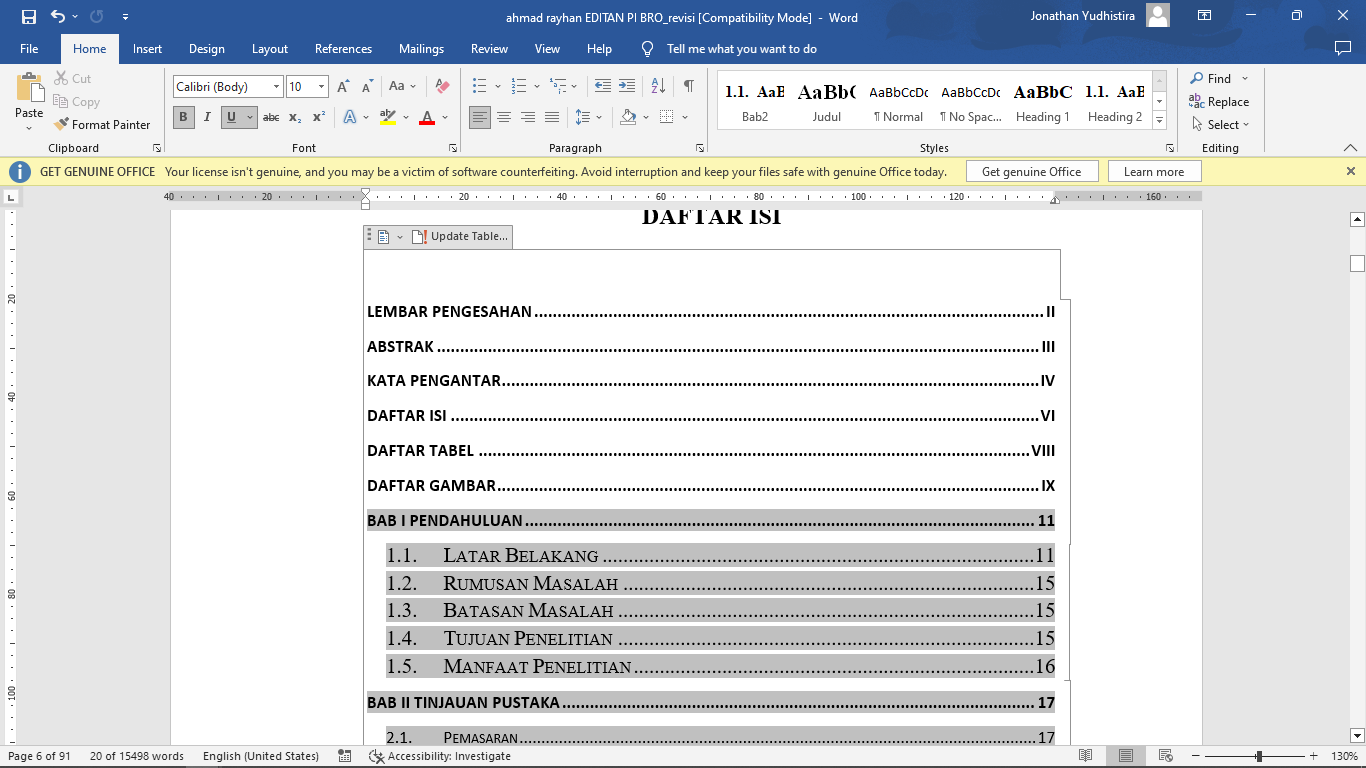Click the 1.2. Rumusan Masalah entry
This screenshot has height=768, width=1366.
tap(720, 583)
